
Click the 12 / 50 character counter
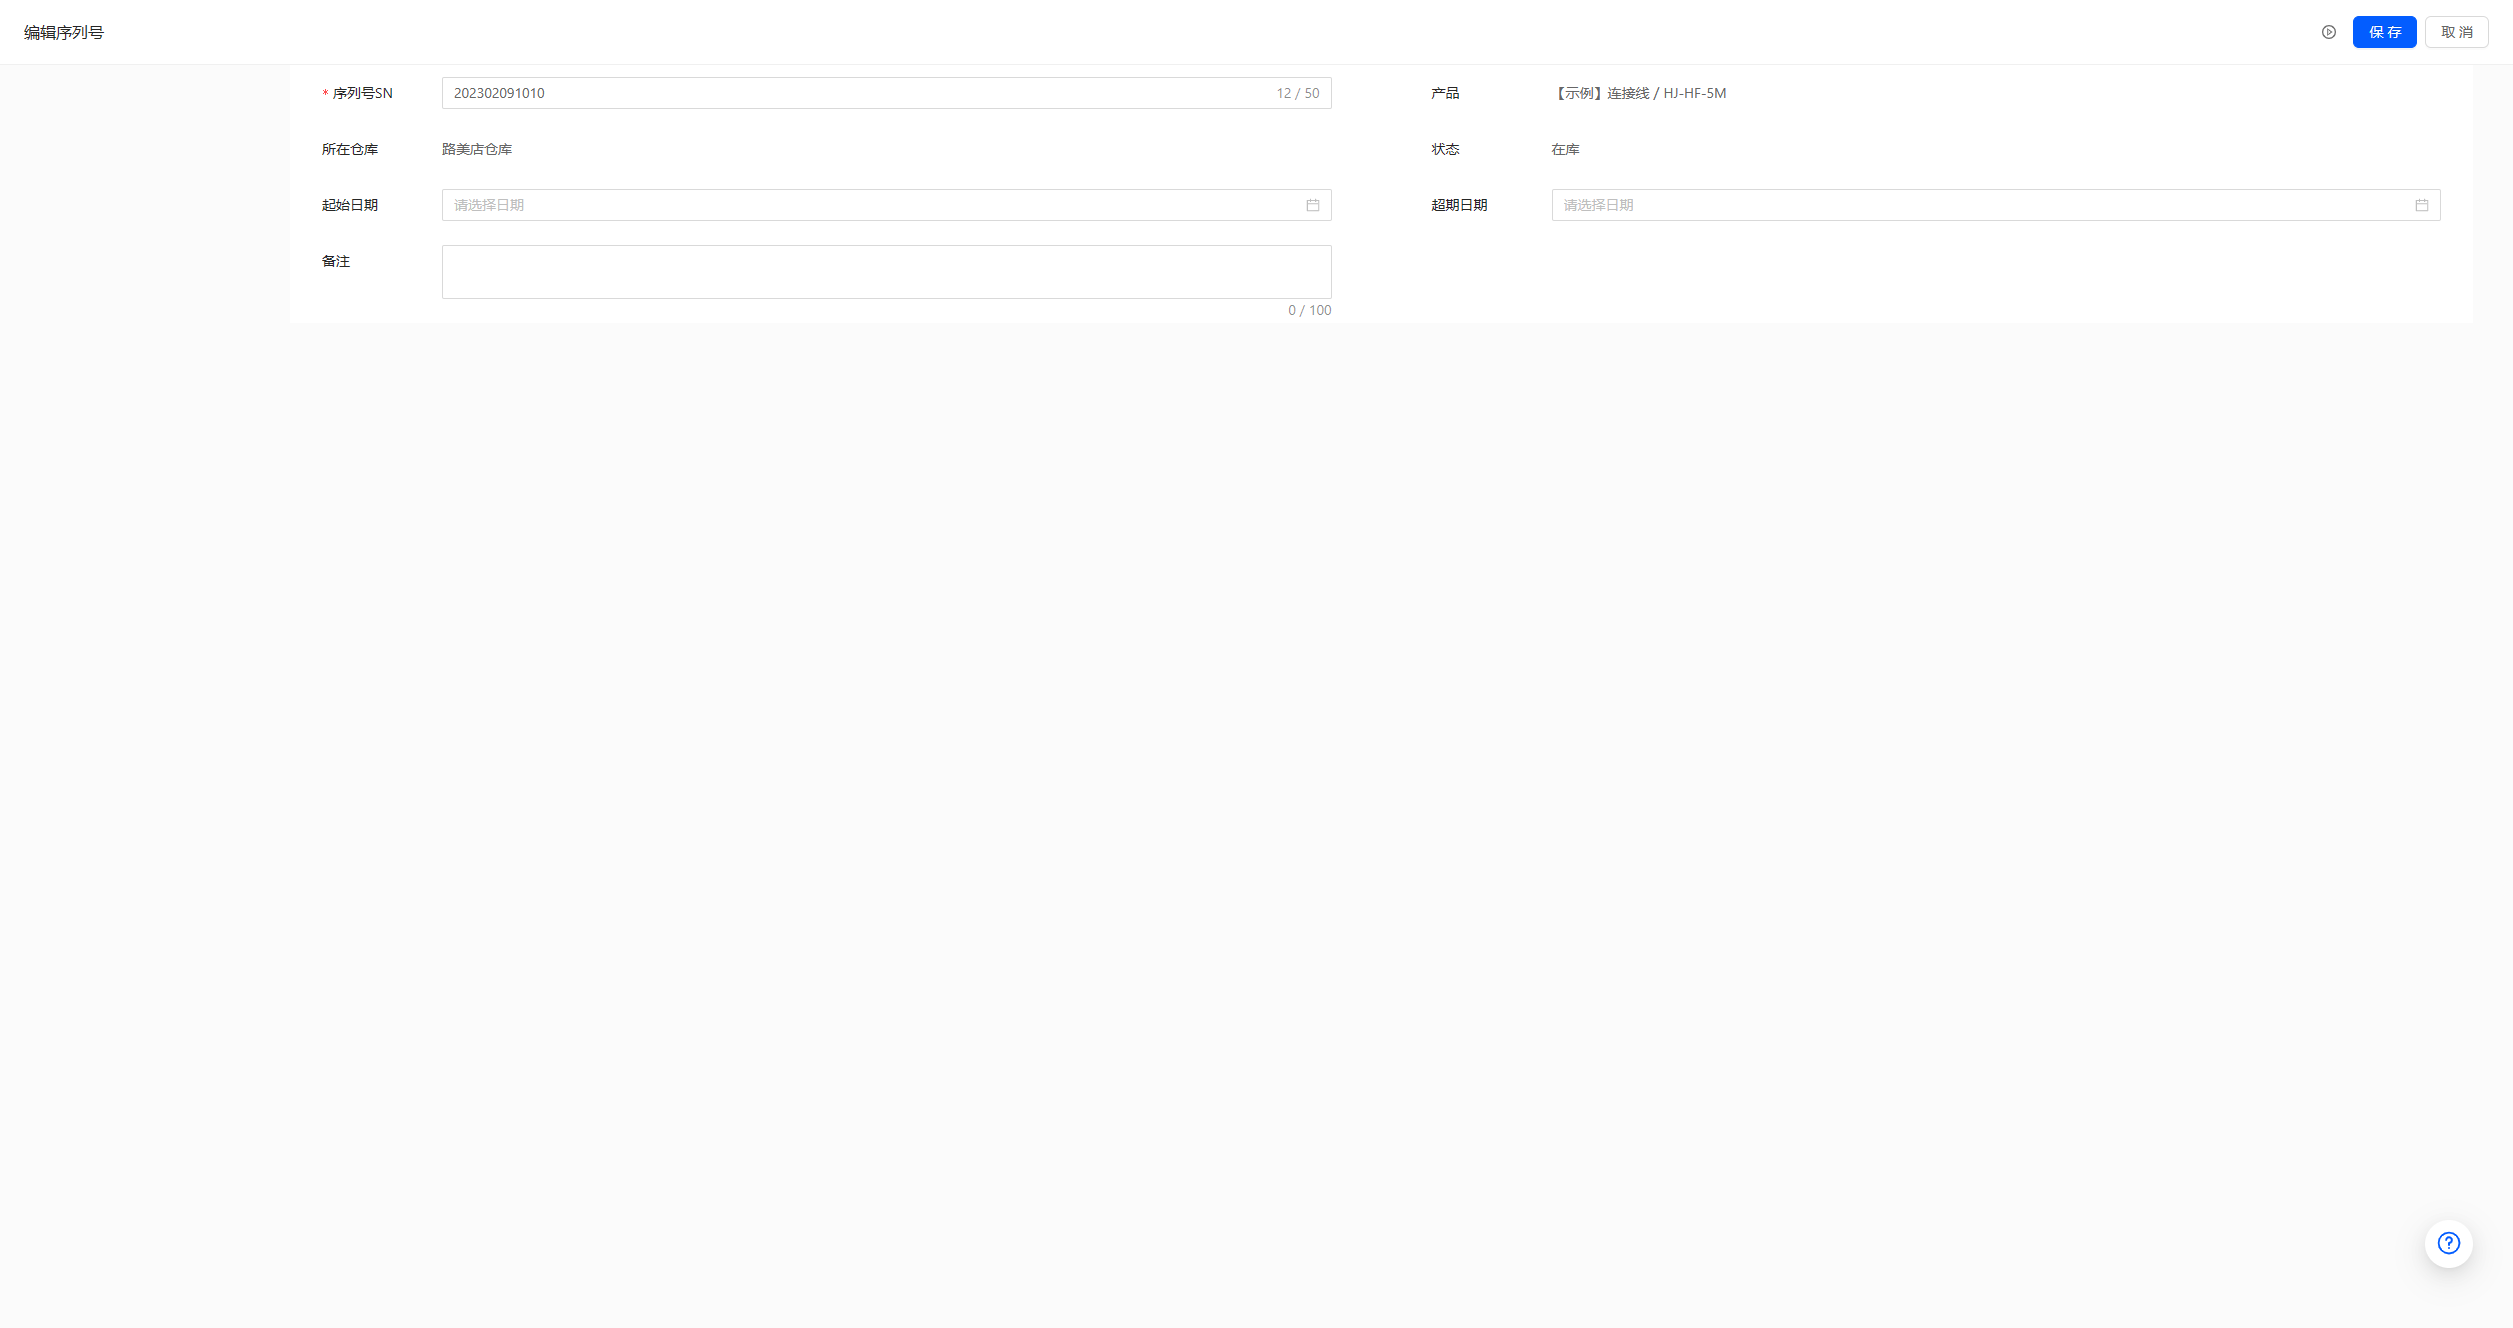1297,93
